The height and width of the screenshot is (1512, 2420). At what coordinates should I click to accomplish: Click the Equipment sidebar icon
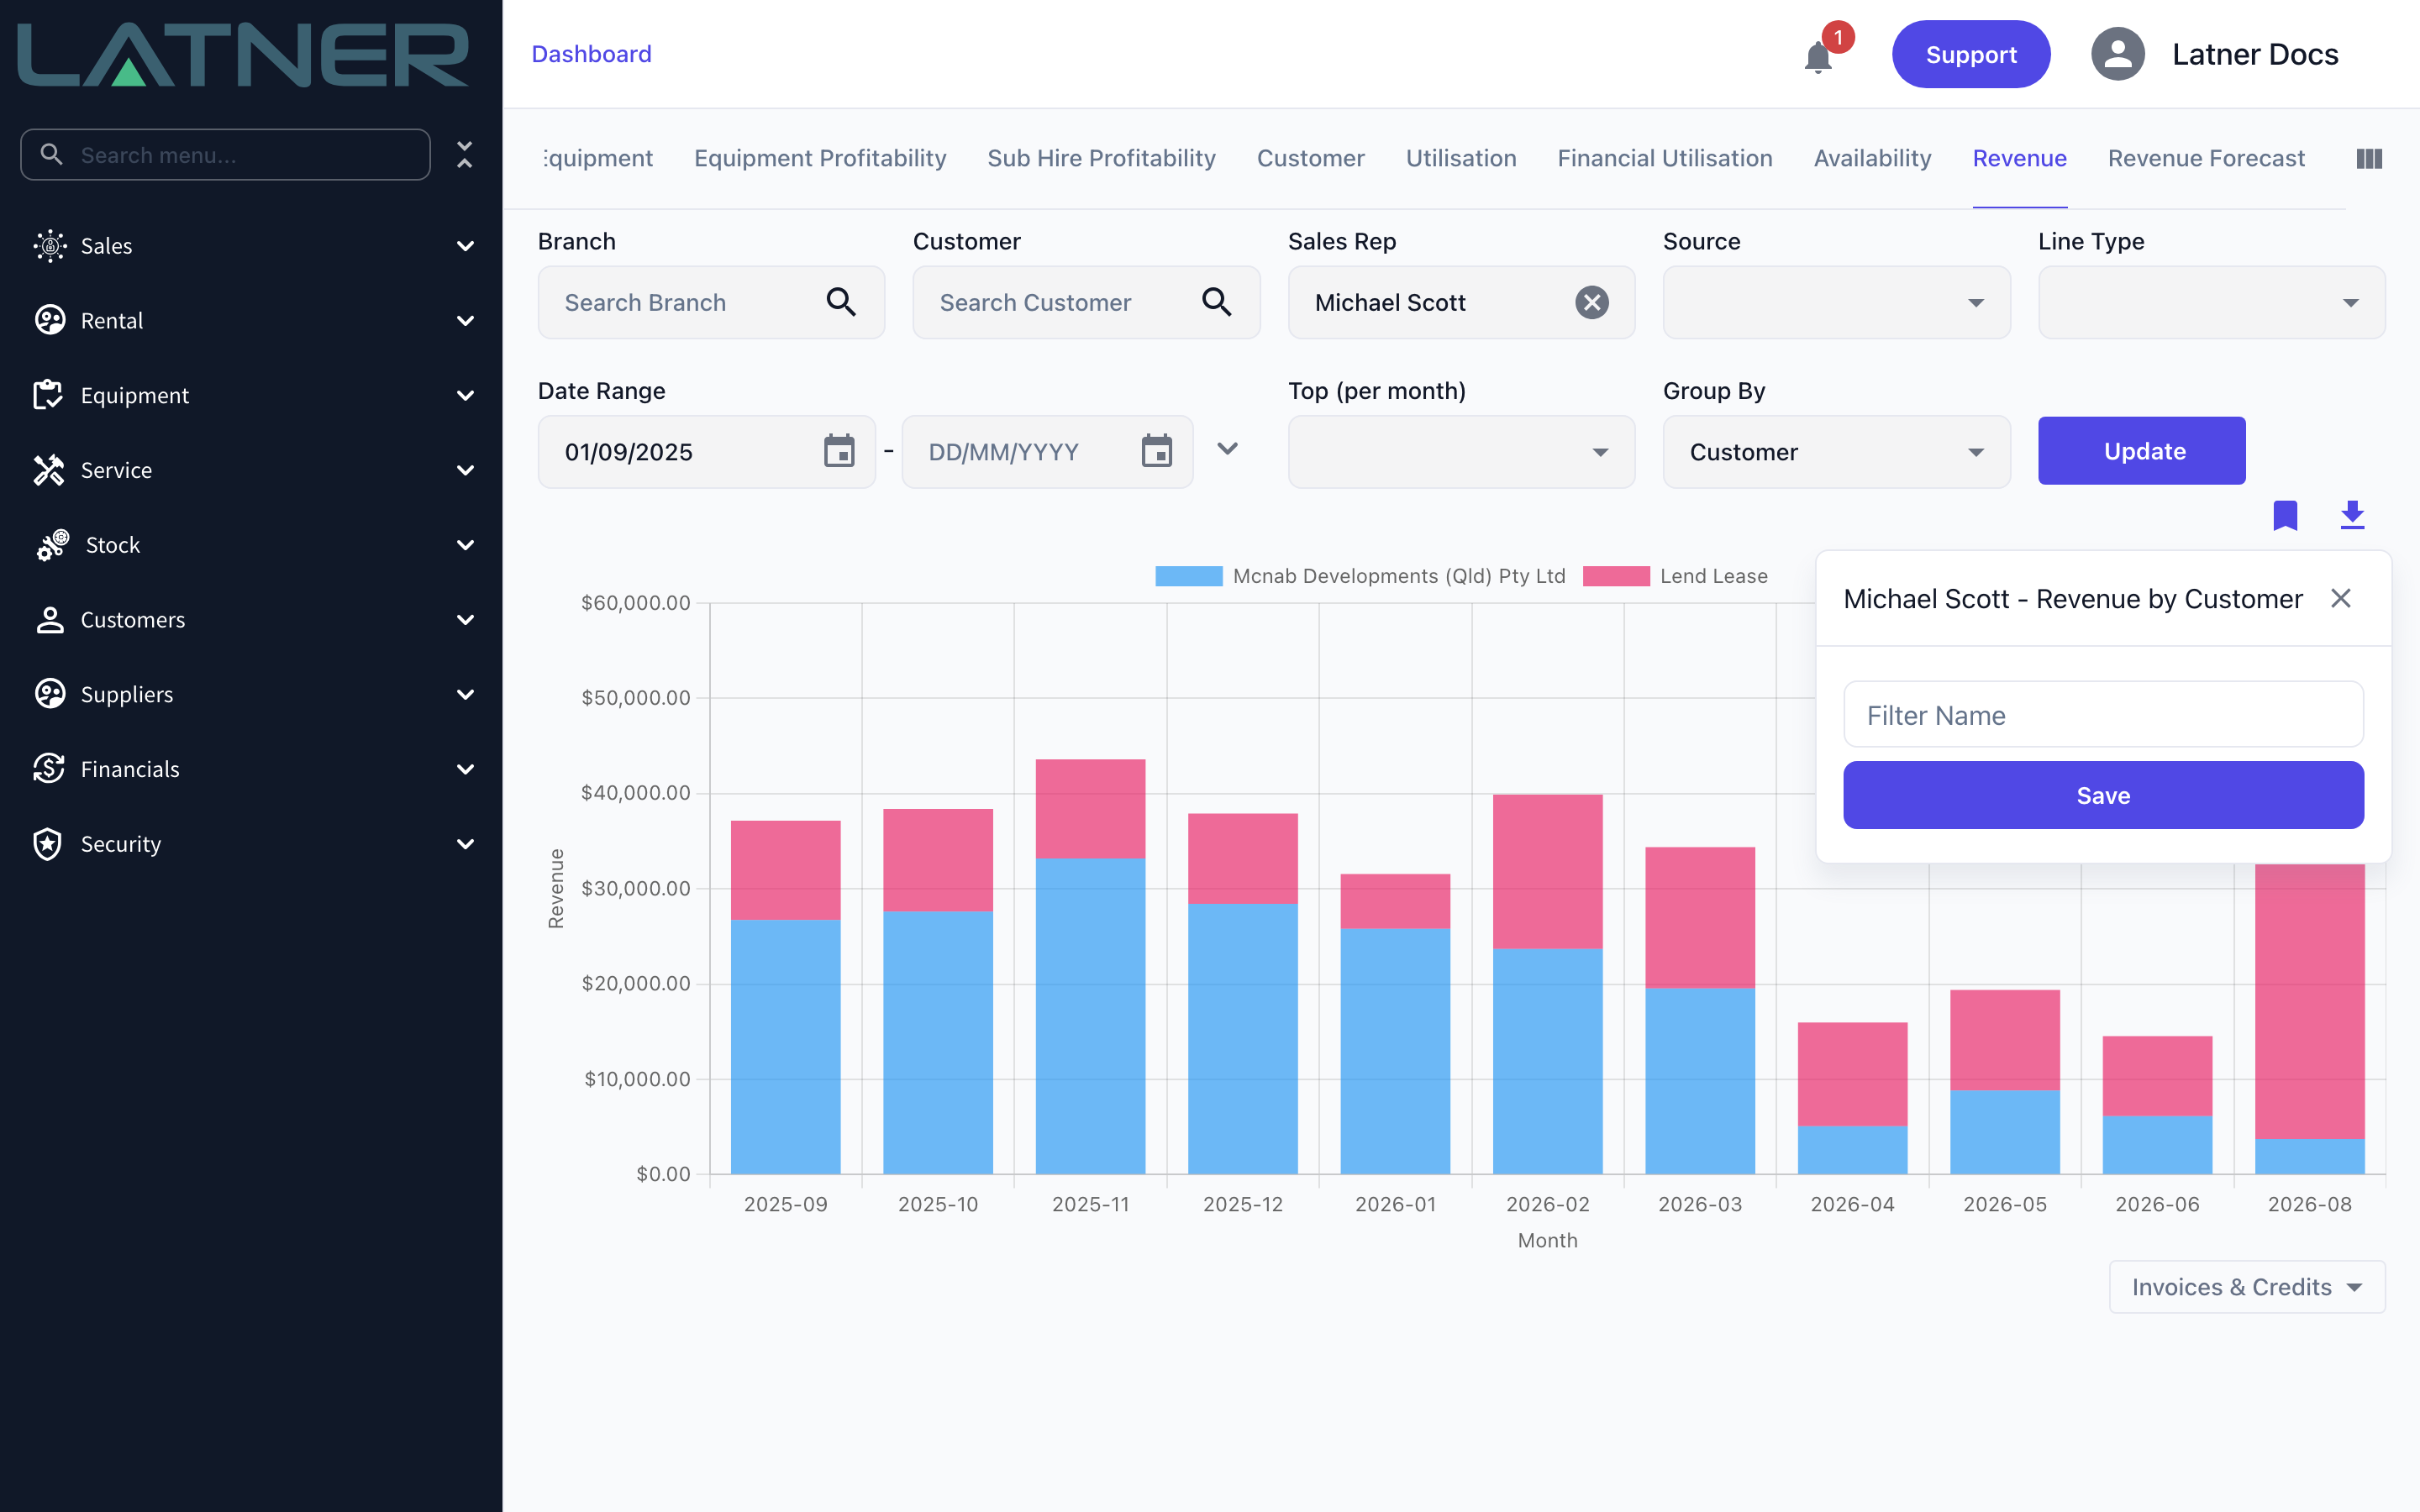[x=49, y=395]
